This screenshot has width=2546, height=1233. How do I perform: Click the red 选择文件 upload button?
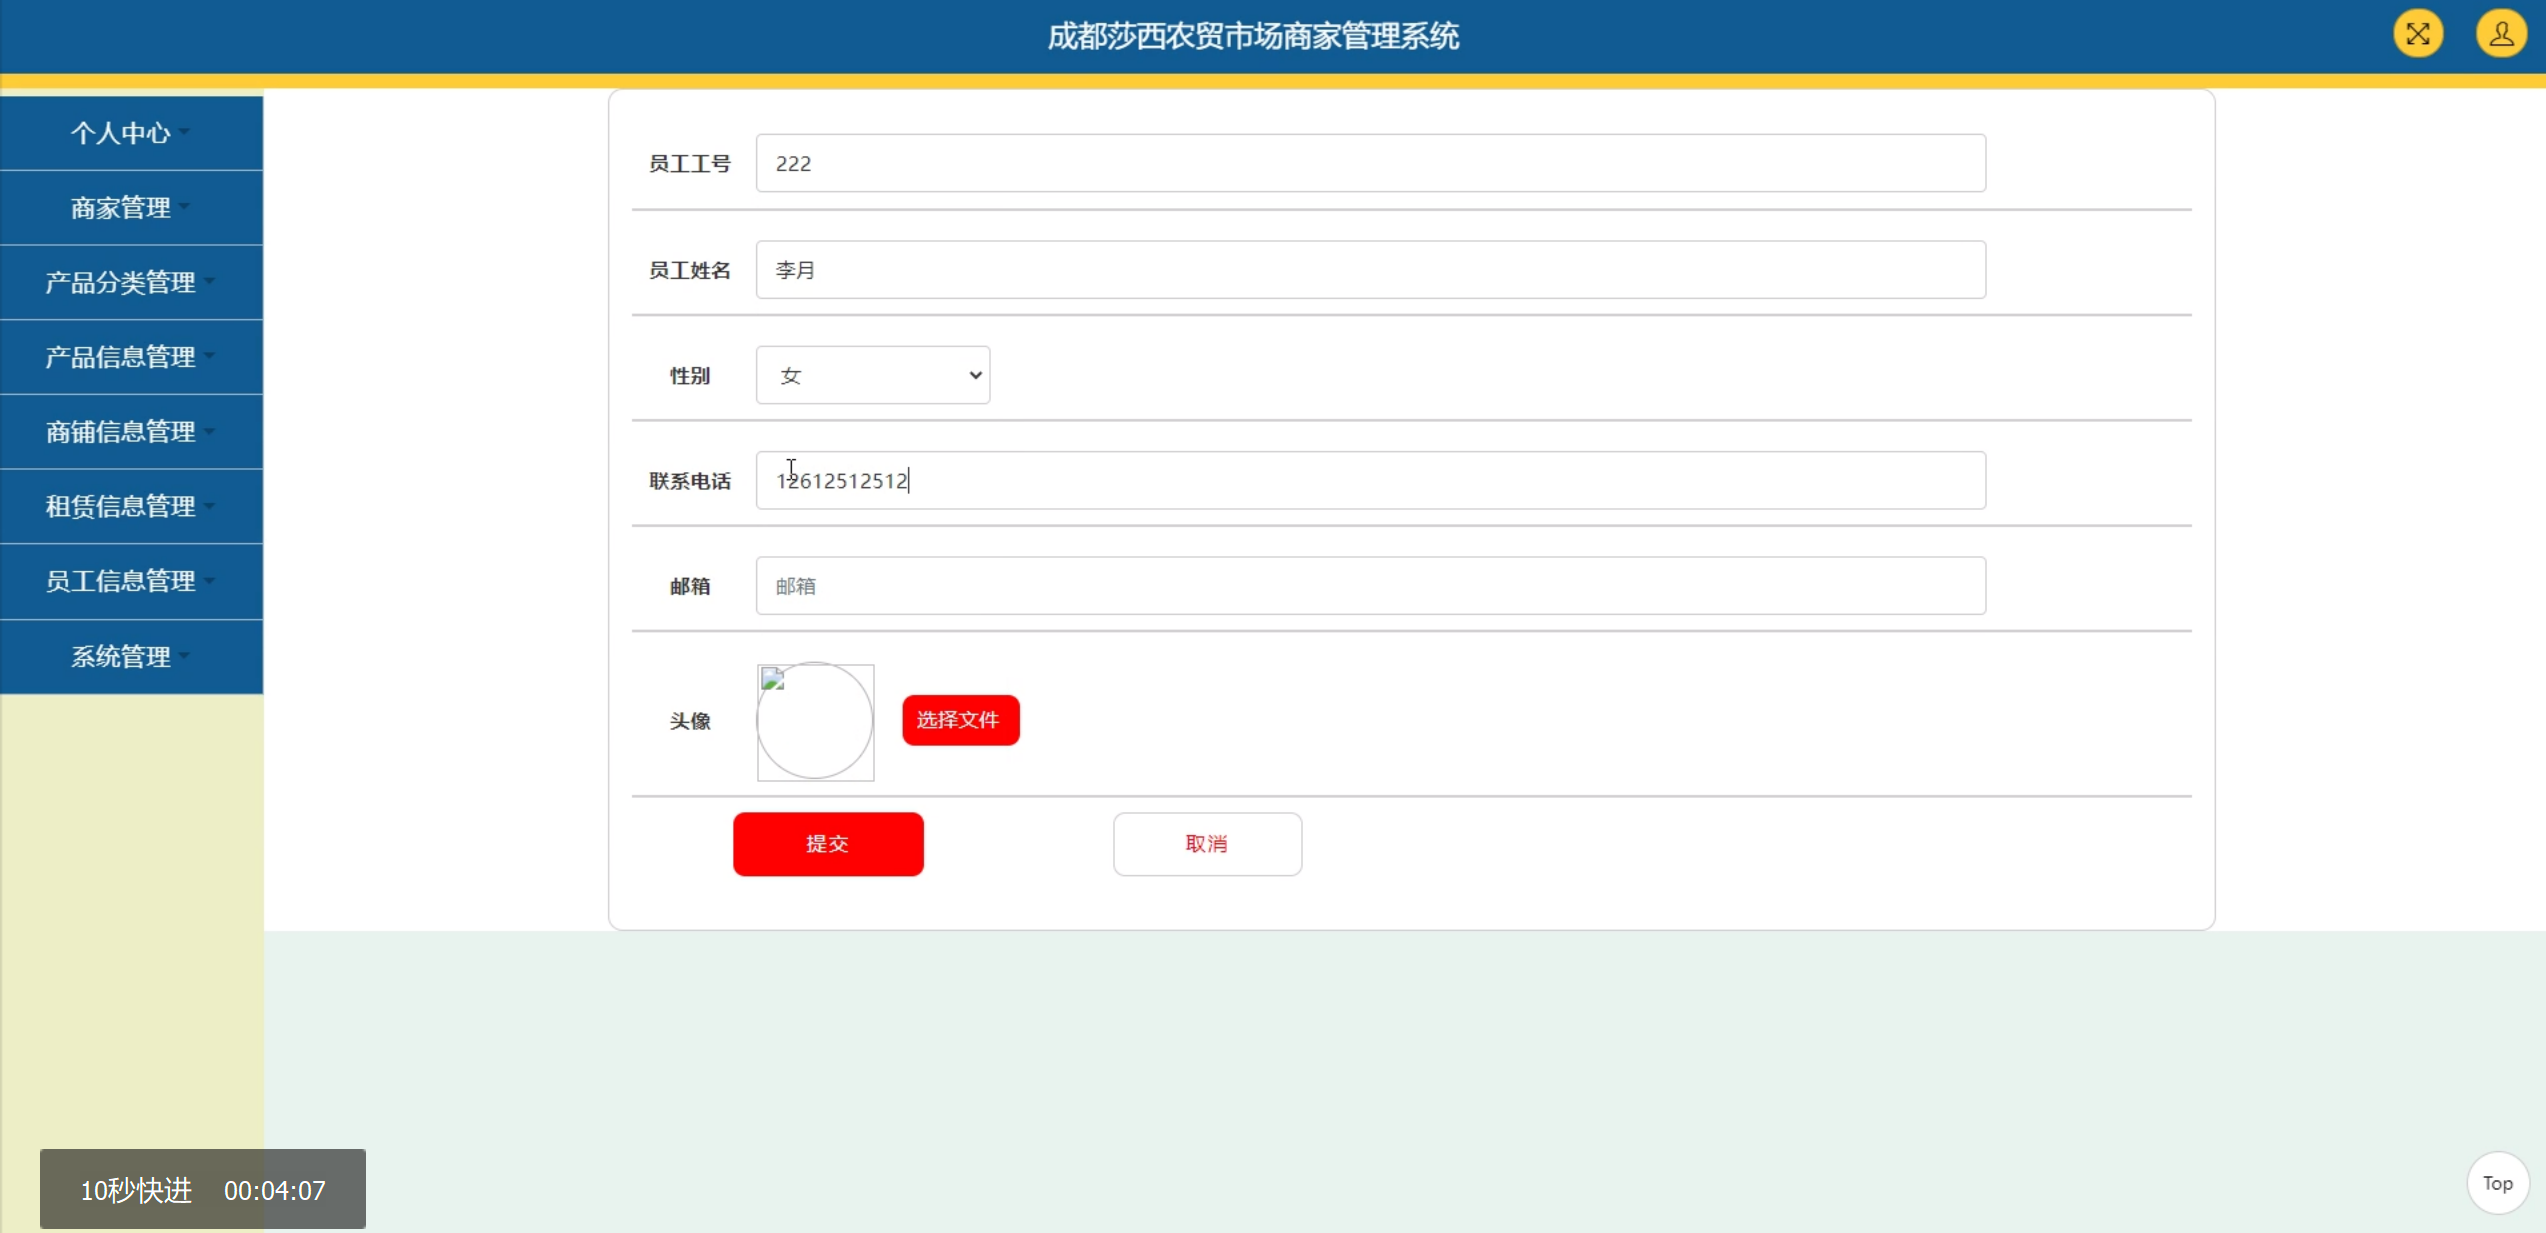(960, 720)
